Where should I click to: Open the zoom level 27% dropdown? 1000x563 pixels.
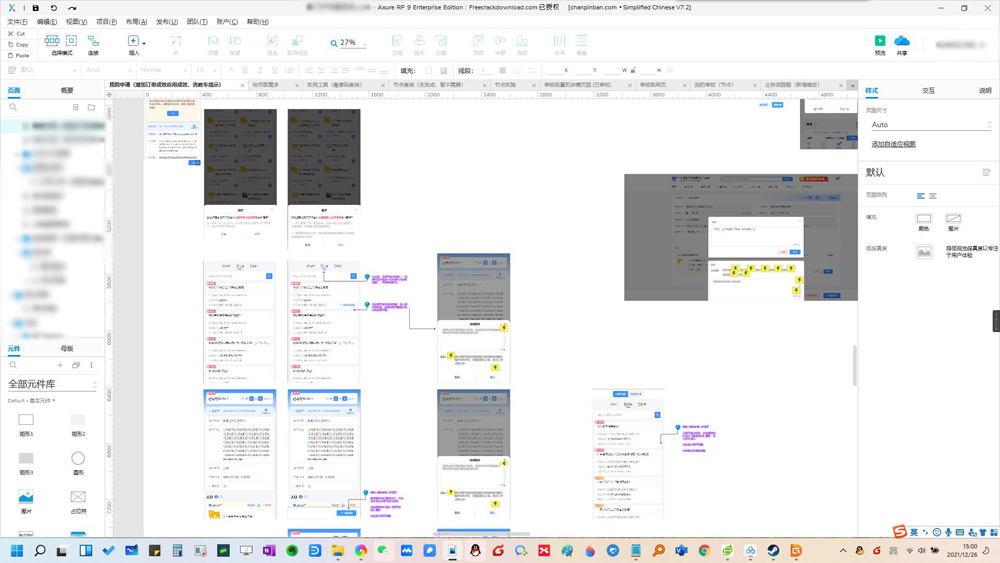(349, 43)
